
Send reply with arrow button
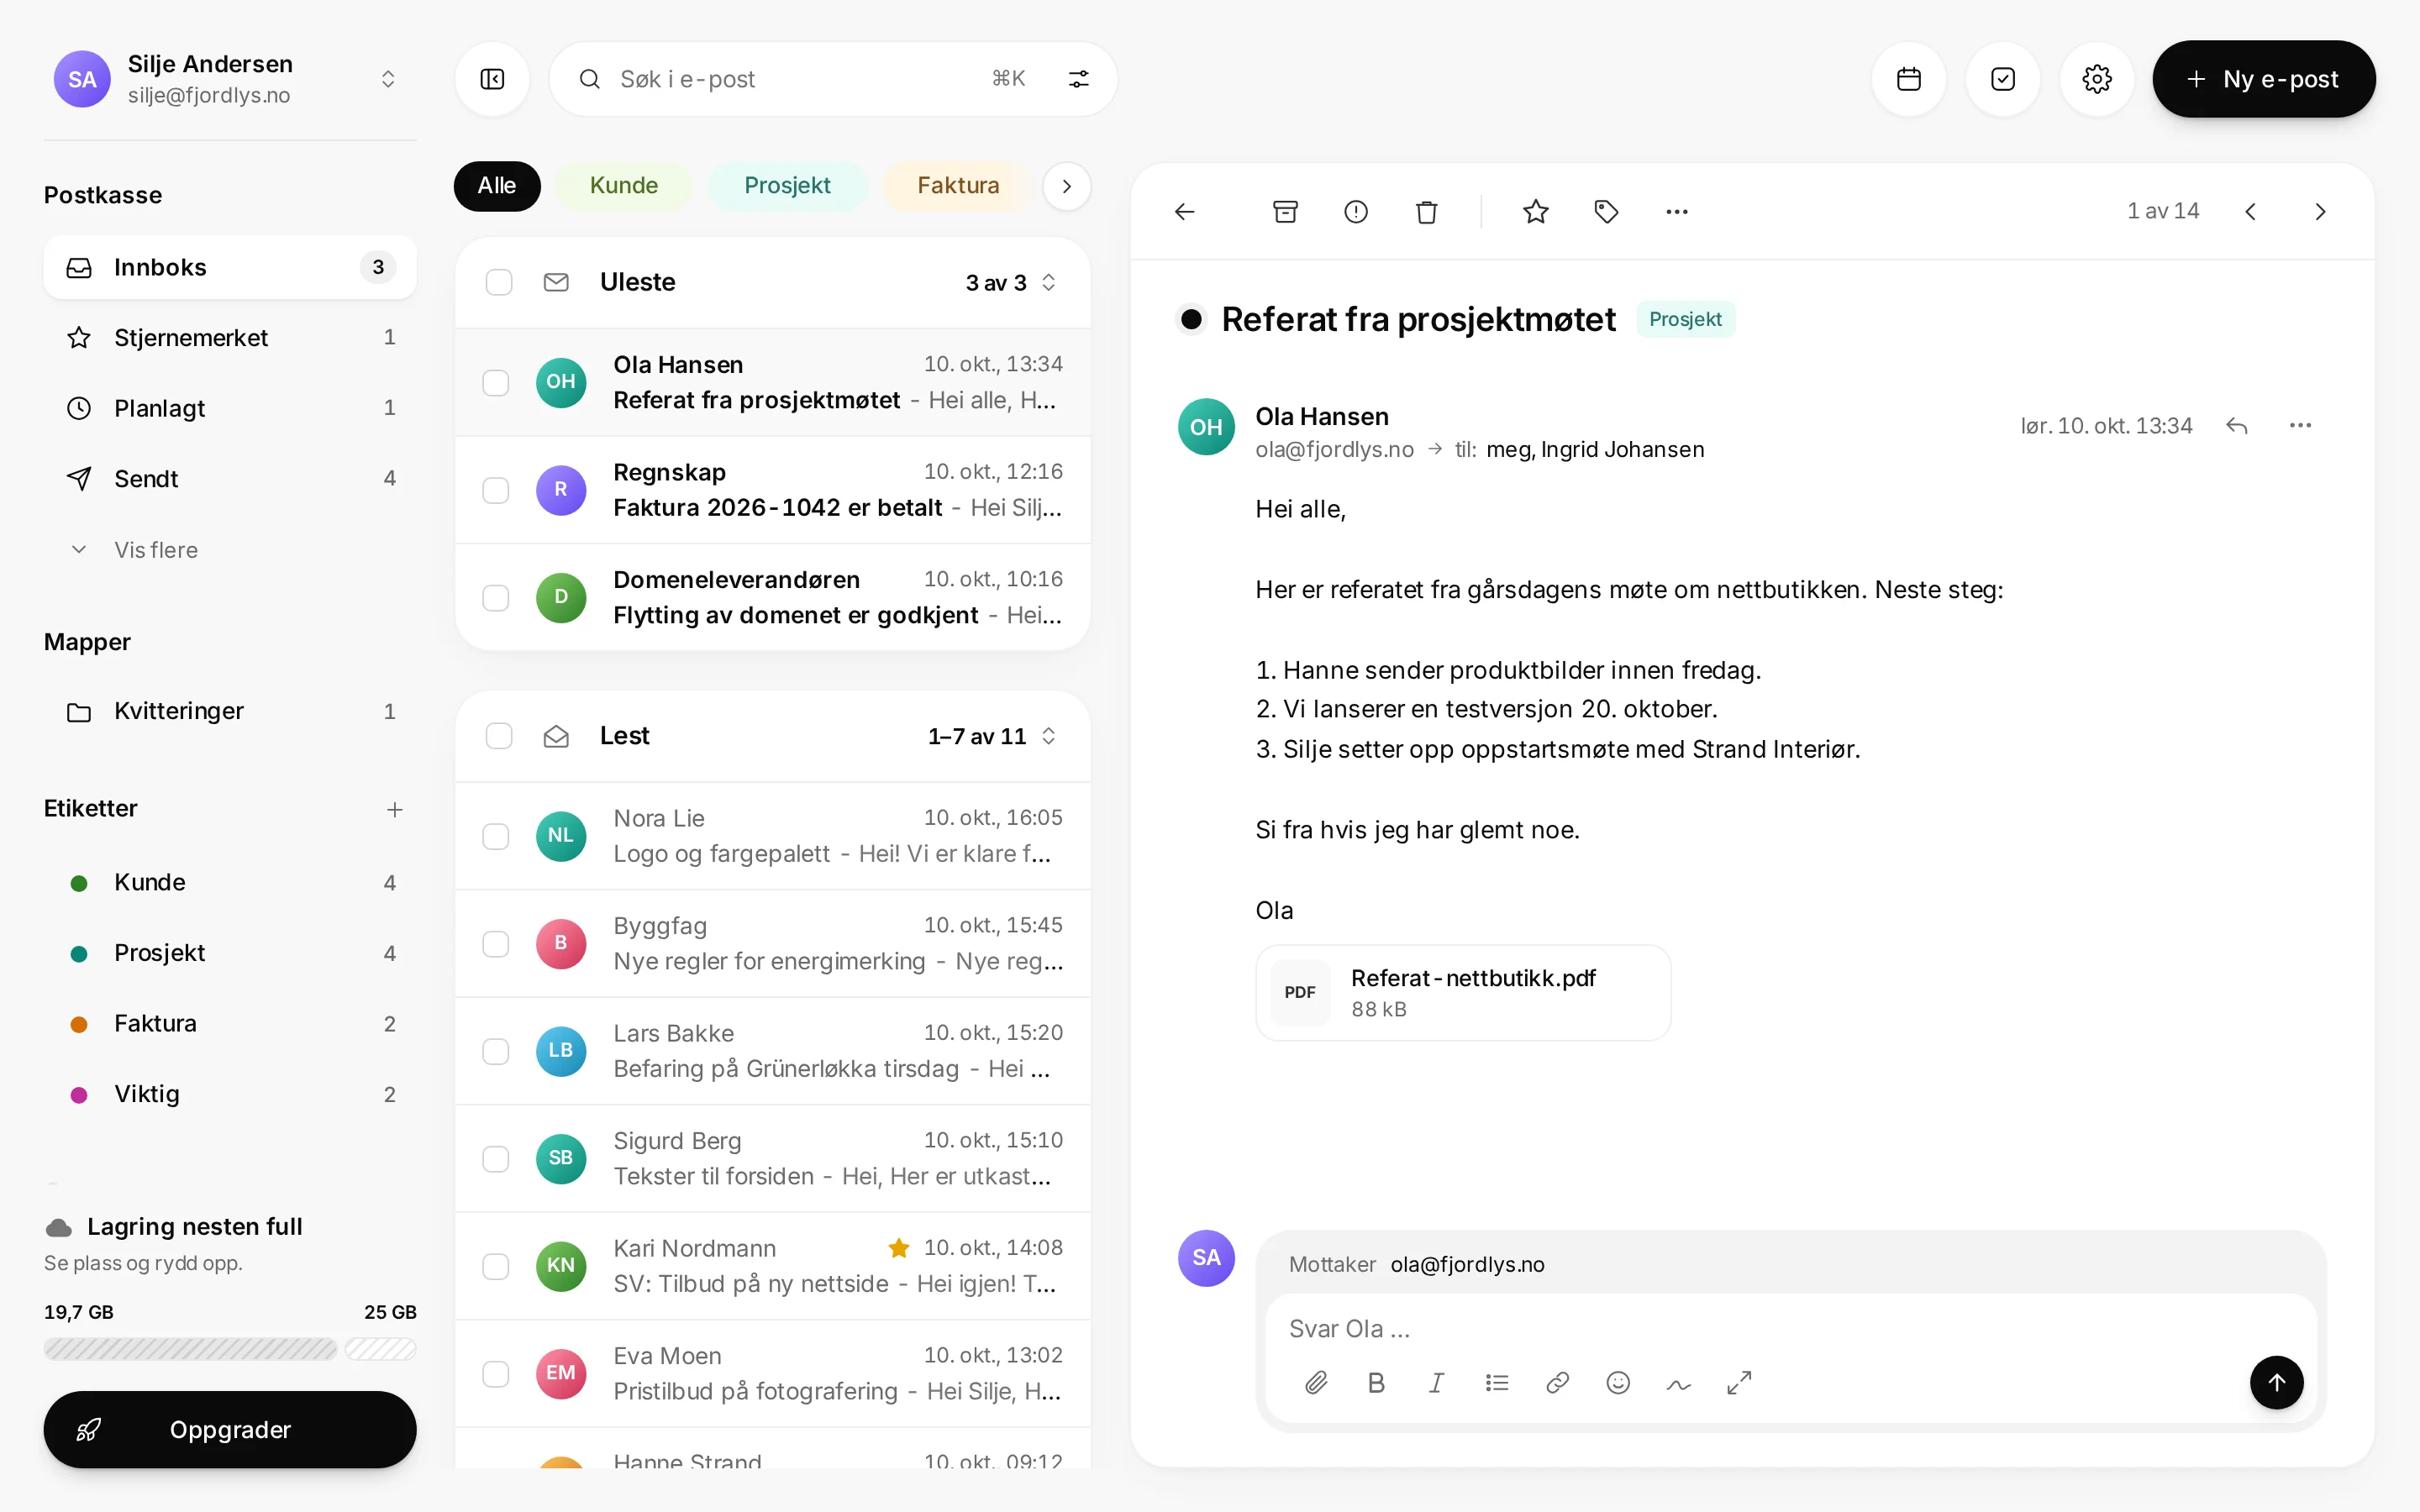2276,1383
